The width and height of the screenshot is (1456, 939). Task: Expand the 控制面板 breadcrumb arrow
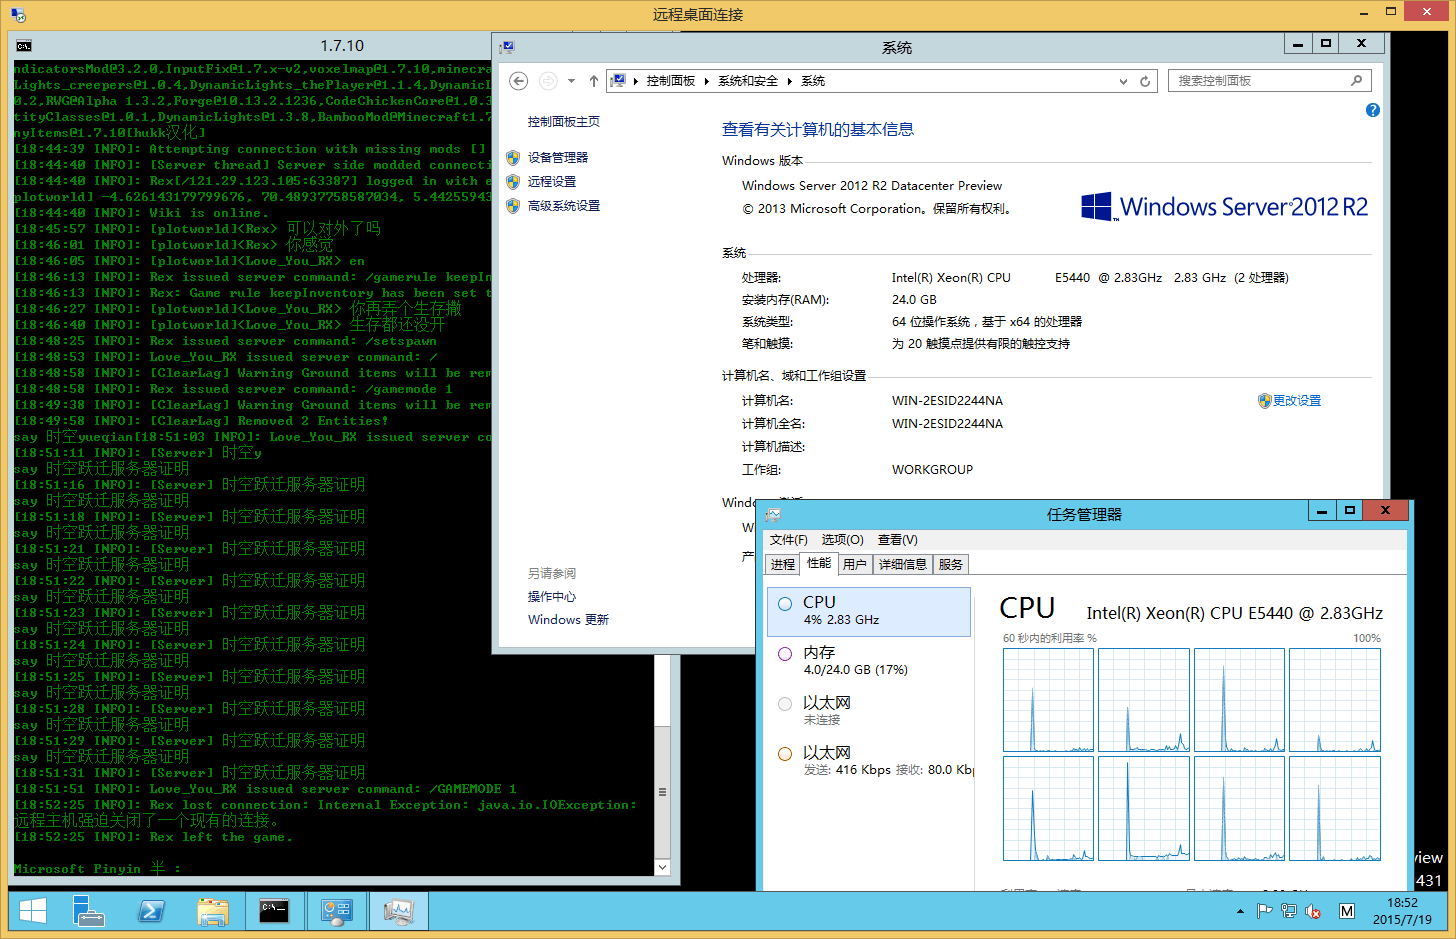tap(706, 81)
